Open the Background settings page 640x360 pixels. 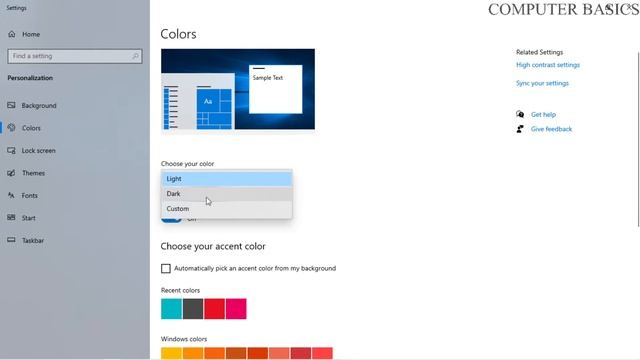[x=39, y=106]
